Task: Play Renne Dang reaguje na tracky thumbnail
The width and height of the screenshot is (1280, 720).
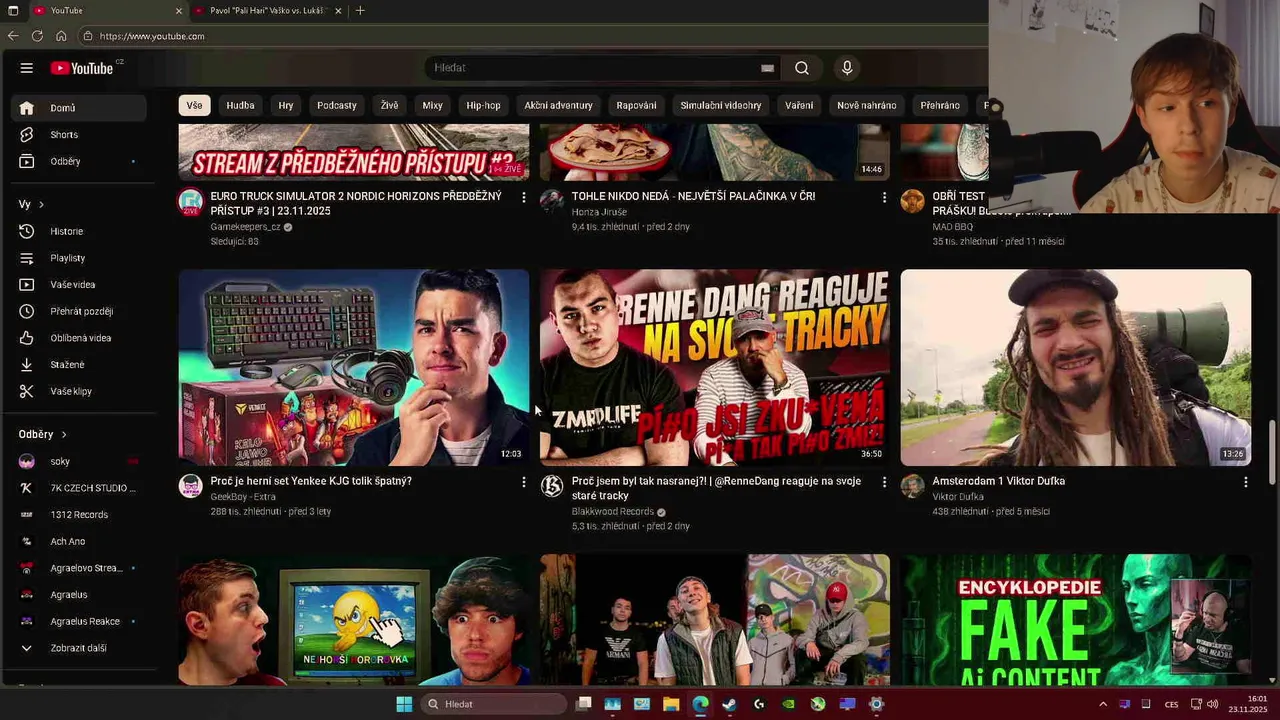Action: (x=714, y=367)
